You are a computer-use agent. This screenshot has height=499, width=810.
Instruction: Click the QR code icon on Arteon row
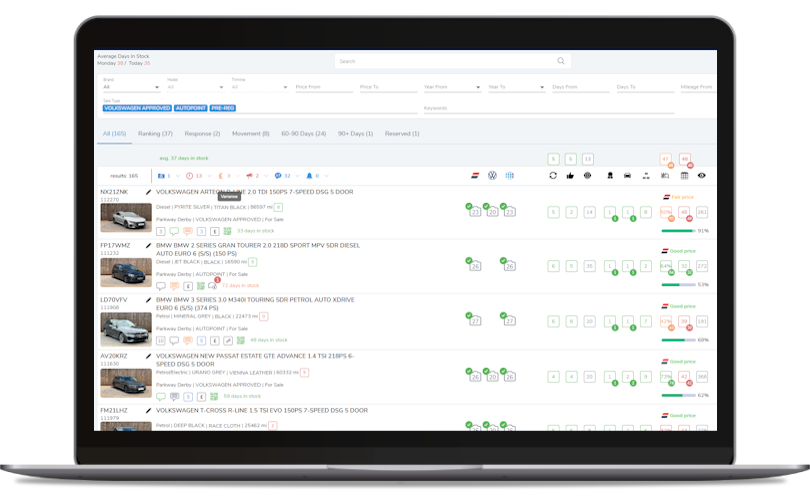click(x=227, y=231)
